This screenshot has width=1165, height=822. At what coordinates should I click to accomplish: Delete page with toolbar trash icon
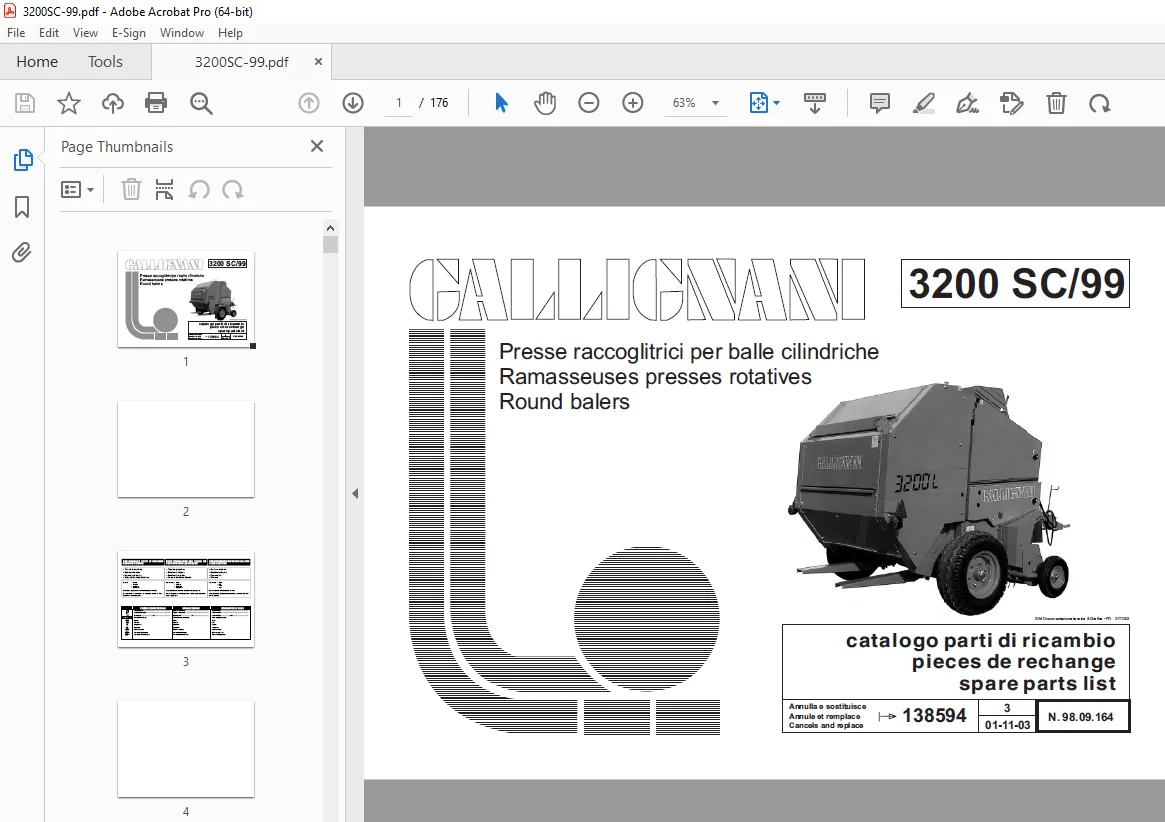tap(1056, 103)
